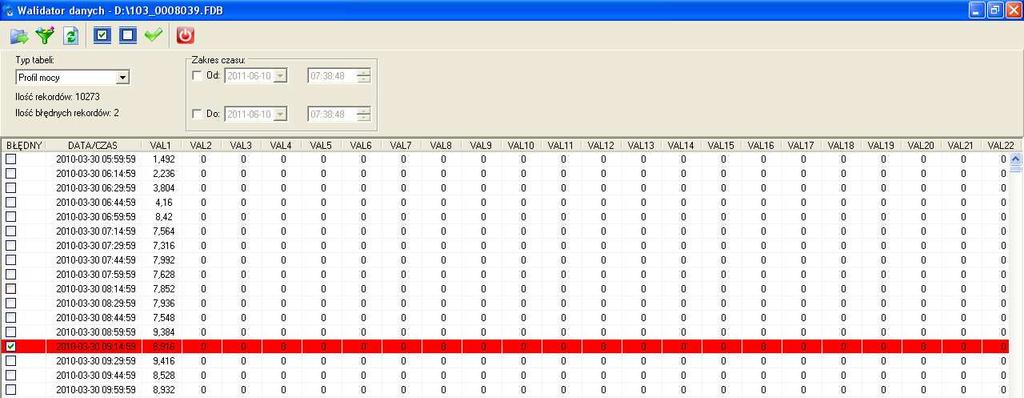Click the 'Od' time spinner arrows
The height and width of the screenshot is (398, 1024).
pos(364,76)
